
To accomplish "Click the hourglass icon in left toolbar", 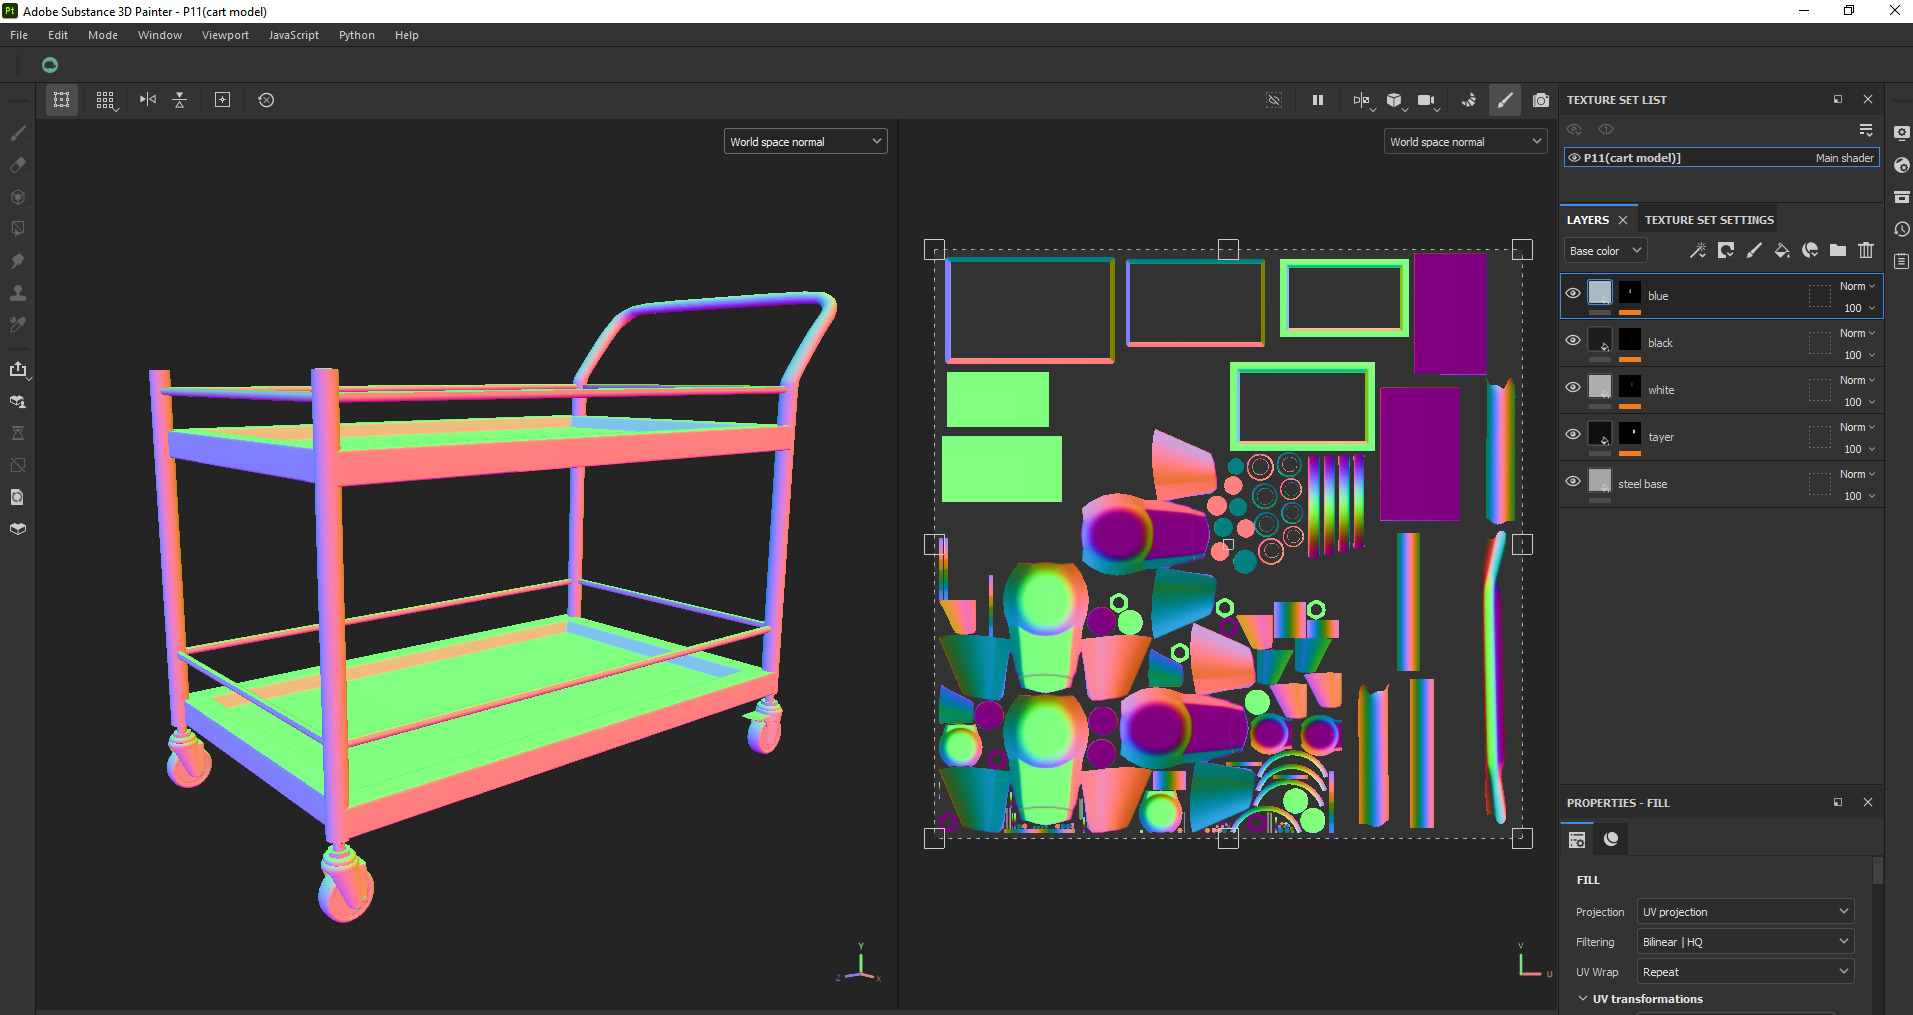I will point(18,433).
